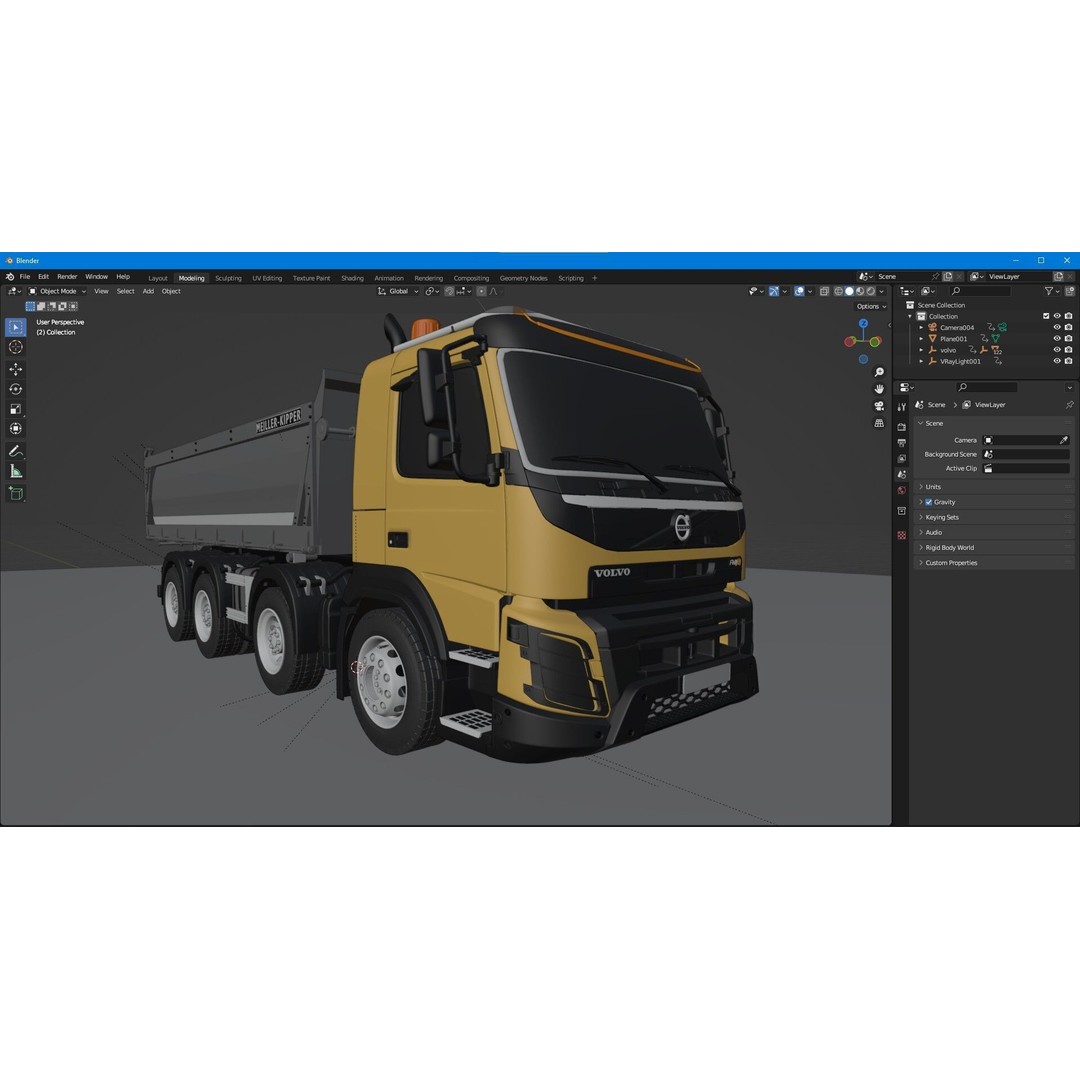Switch to material preview shading
The image size is (1080, 1080).
(860, 291)
